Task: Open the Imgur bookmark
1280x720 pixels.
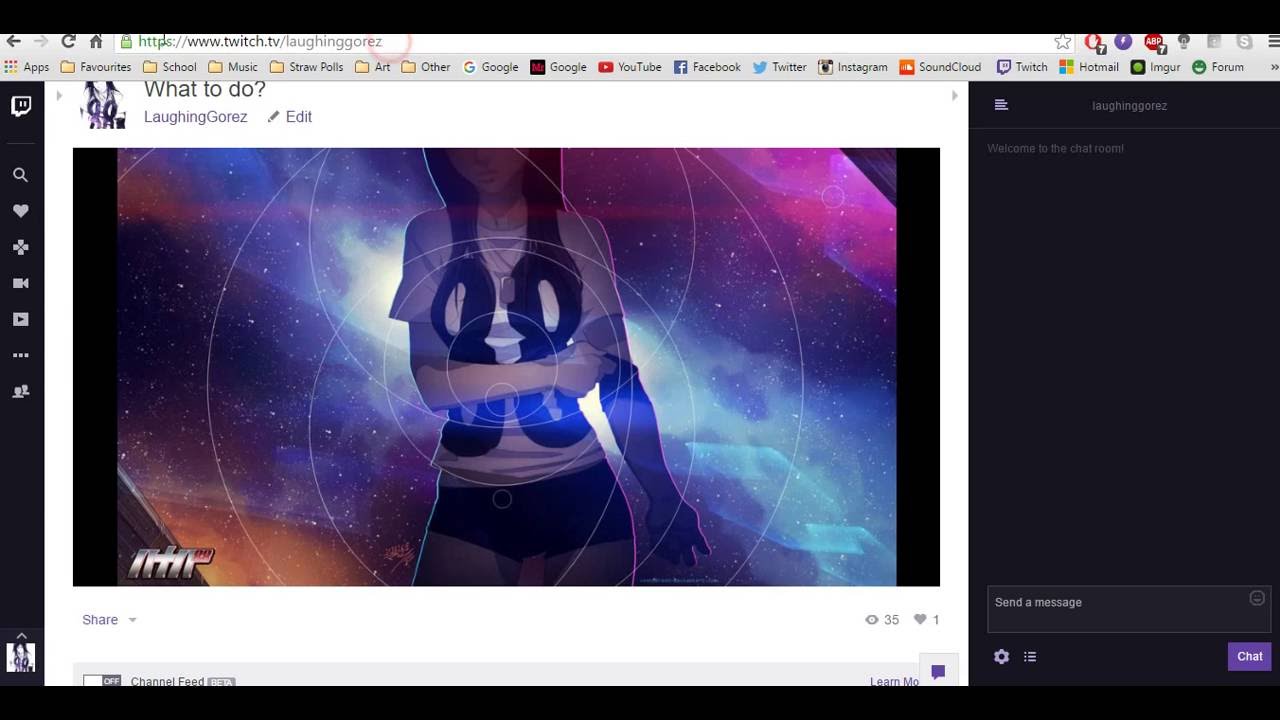Action: [x=1156, y=67]
